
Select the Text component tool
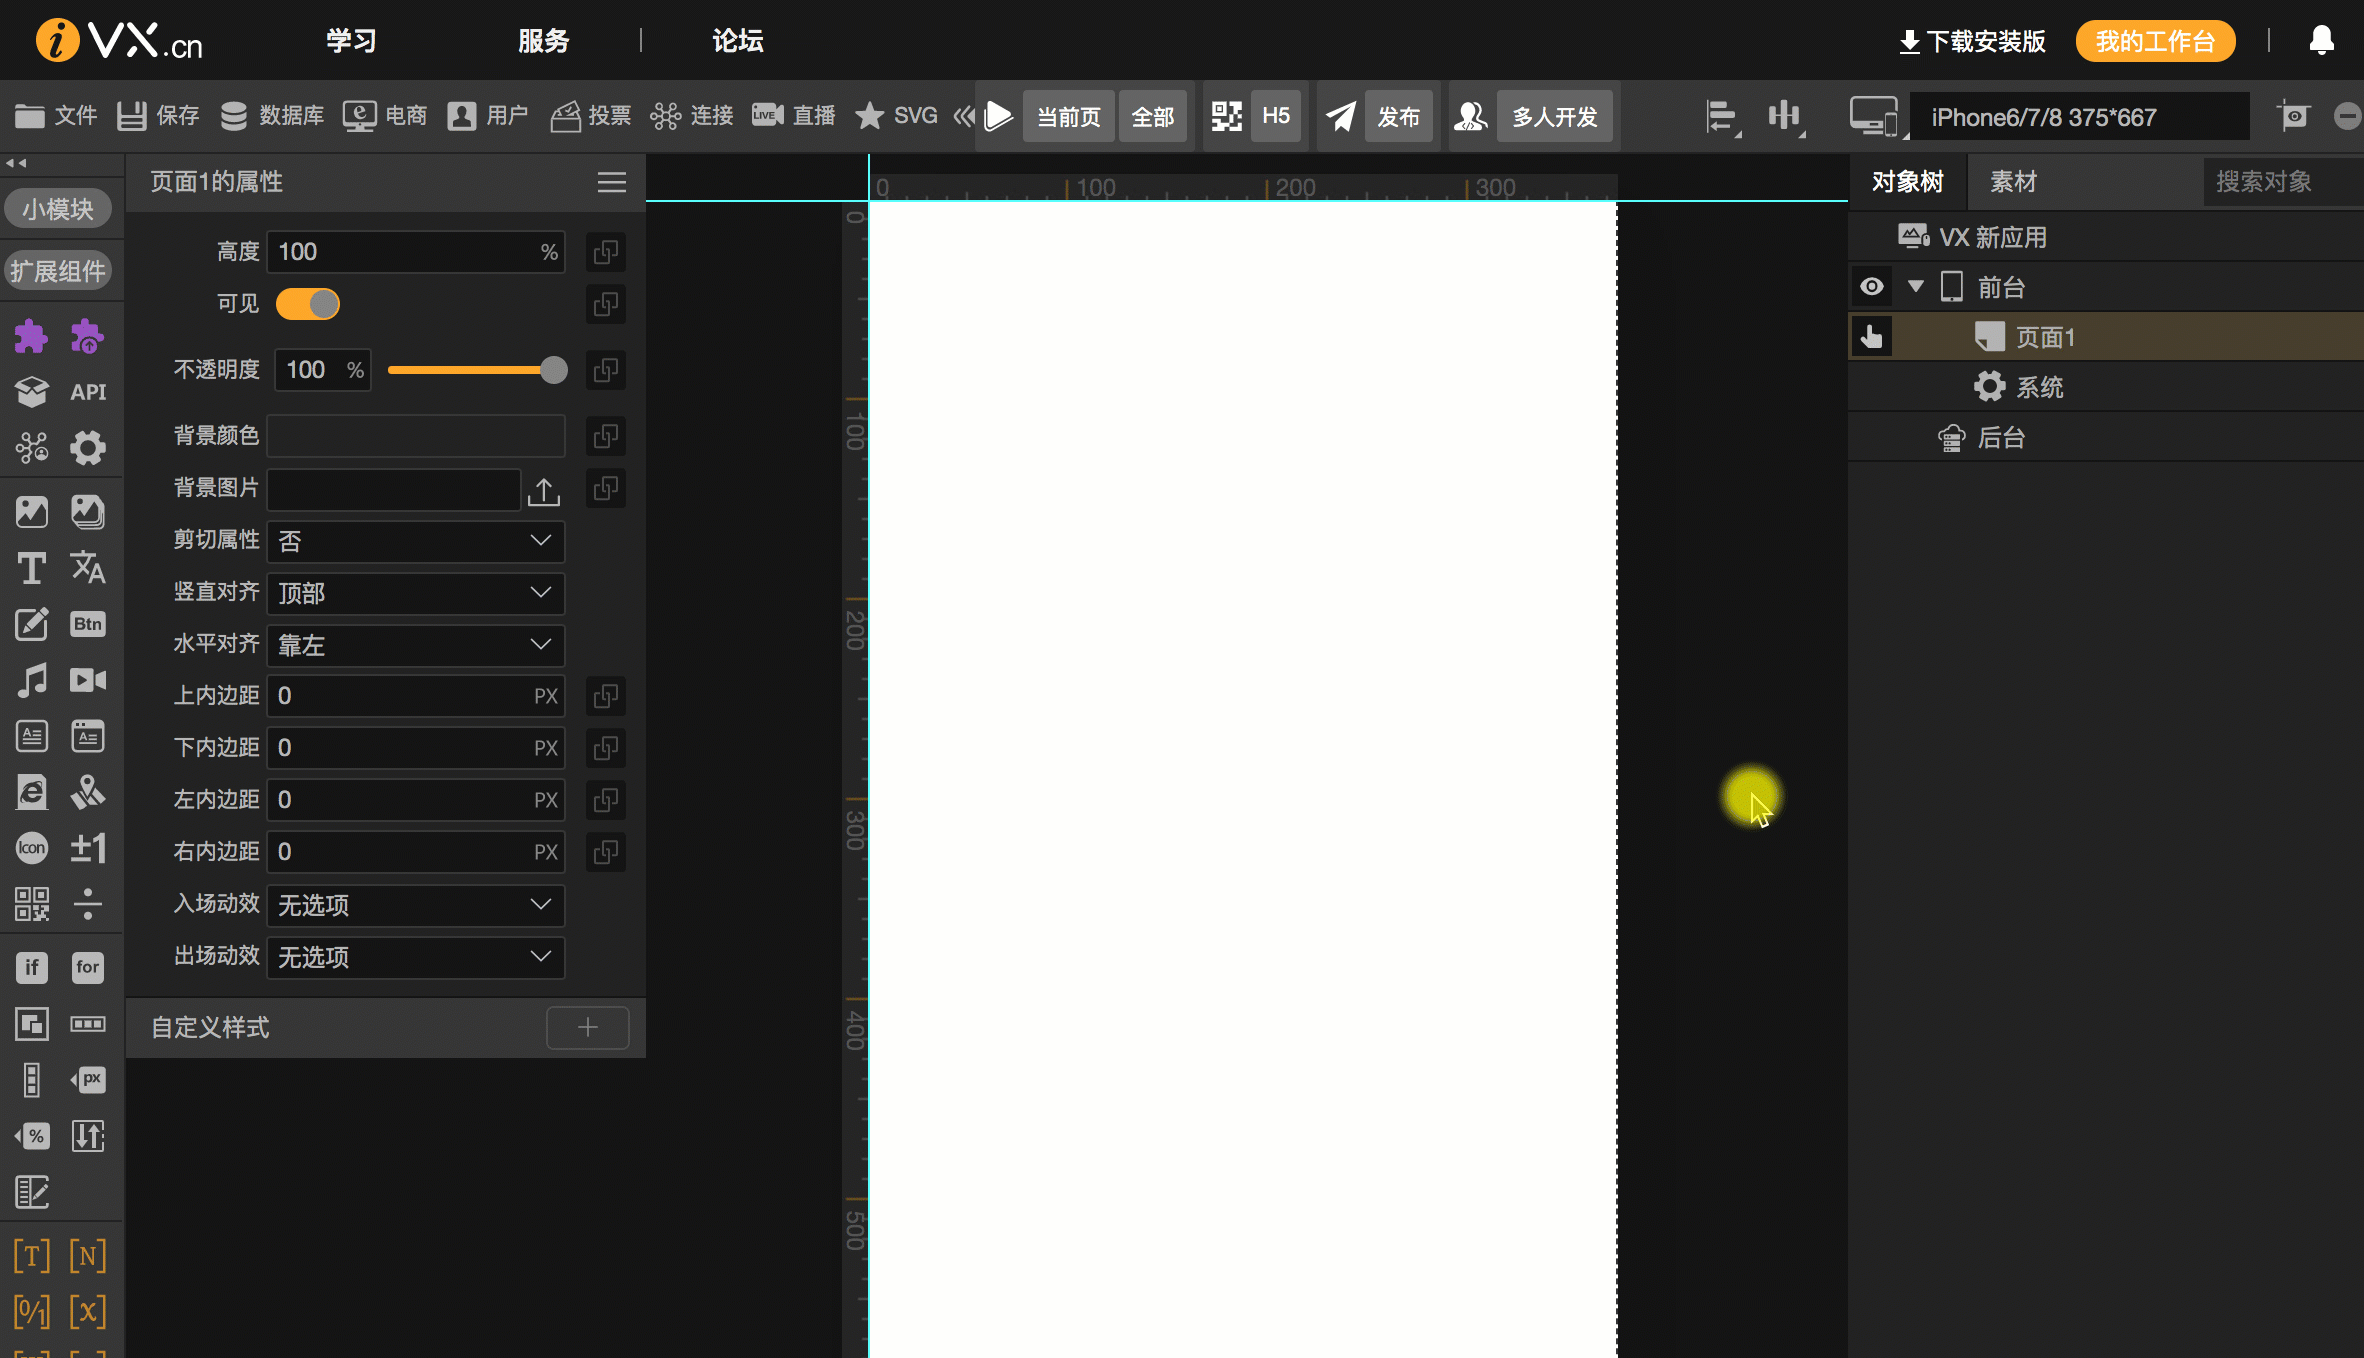31,568
